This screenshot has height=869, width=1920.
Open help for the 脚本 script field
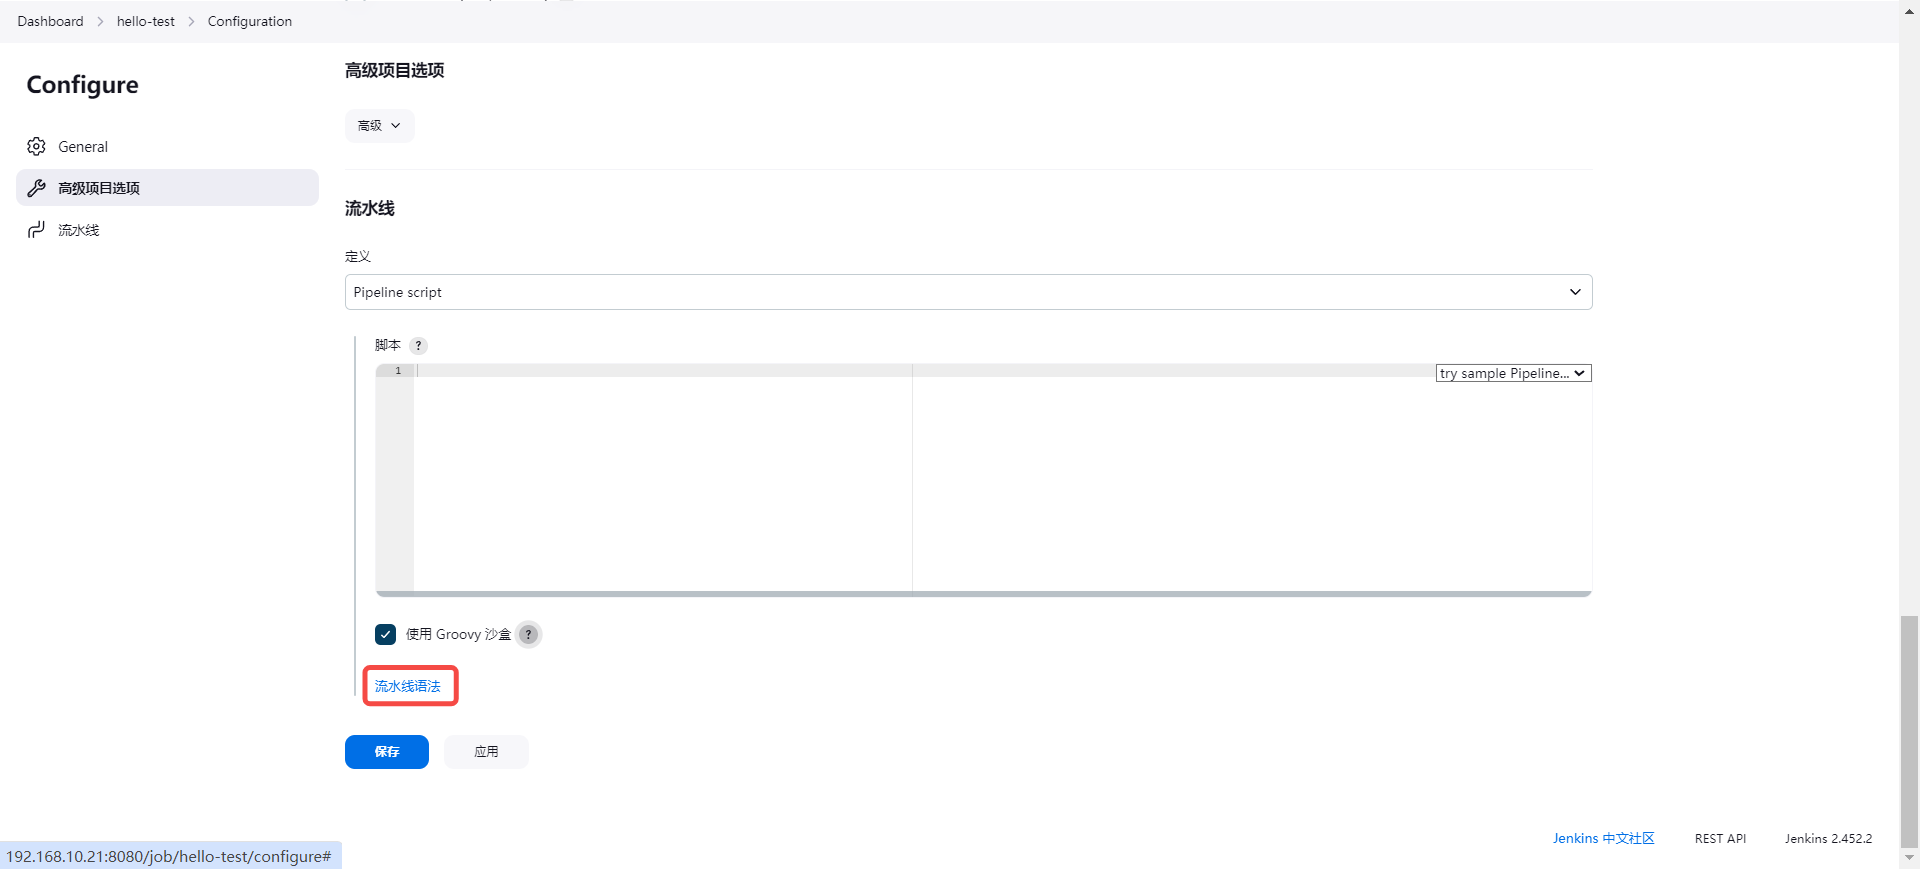pos(419,346)
